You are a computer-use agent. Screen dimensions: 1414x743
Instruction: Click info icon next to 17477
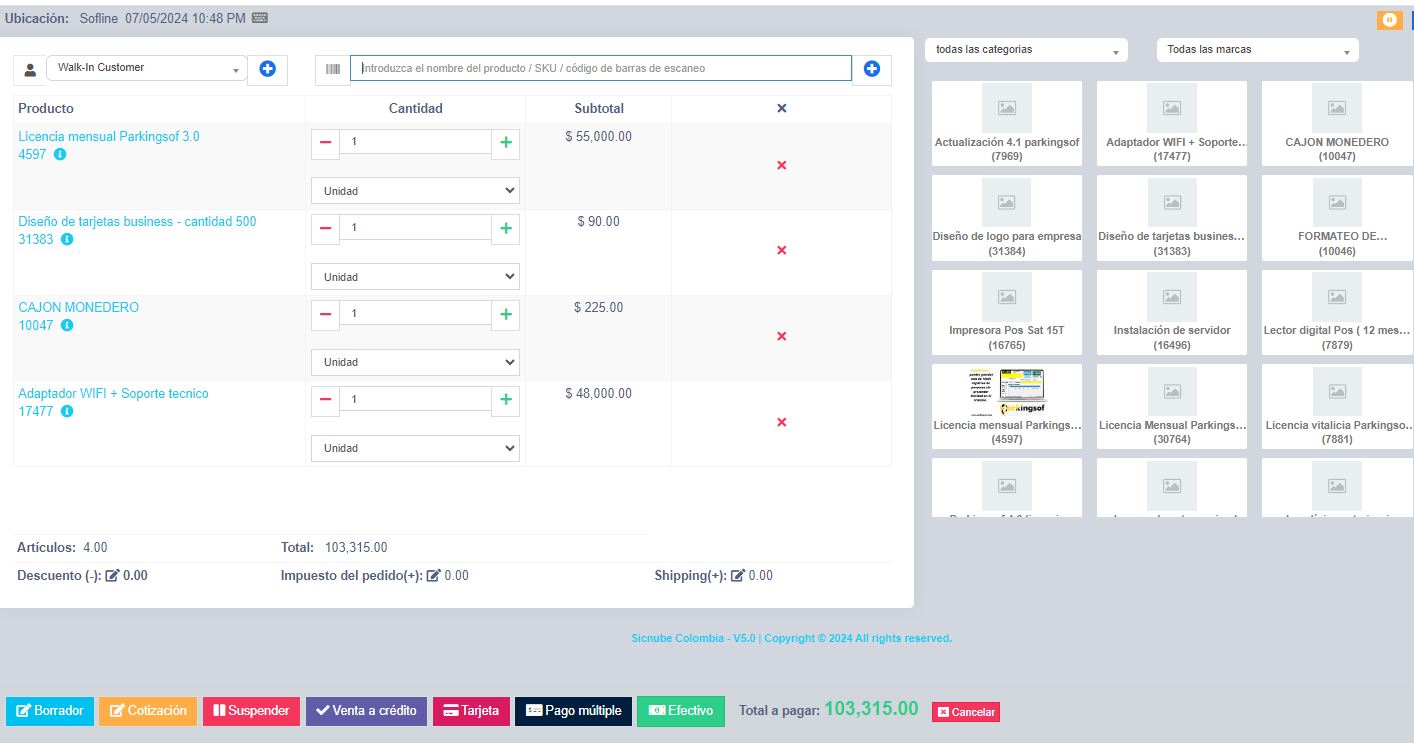[67, 412]
